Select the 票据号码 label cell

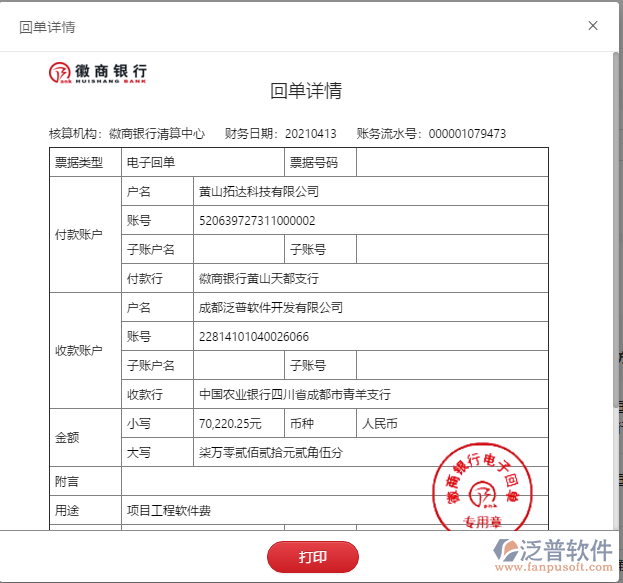[320, 162]
